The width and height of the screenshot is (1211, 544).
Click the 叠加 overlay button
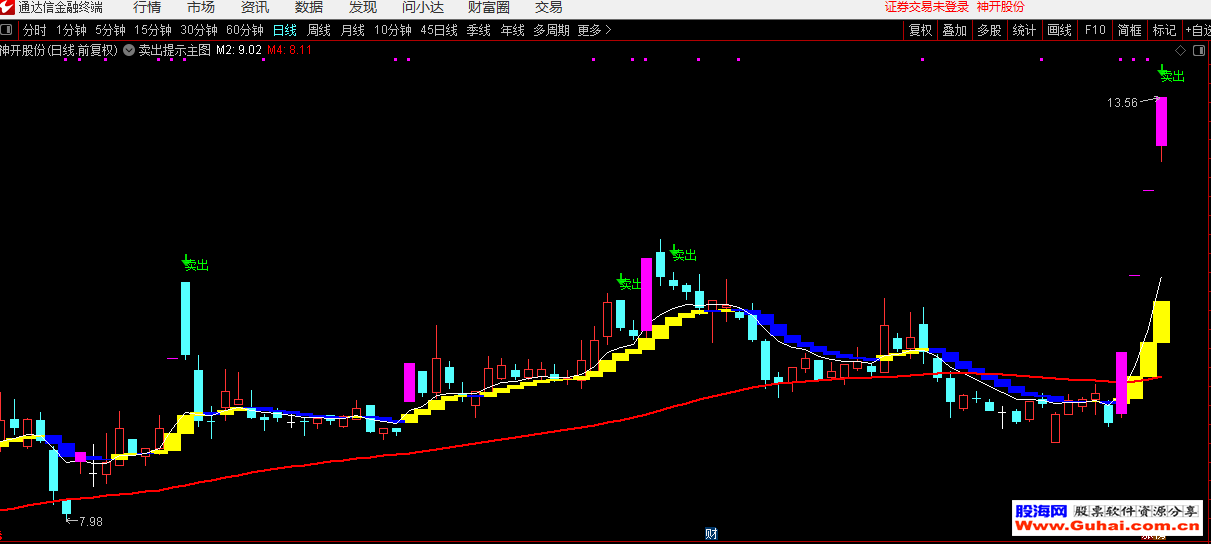point(954,30)
